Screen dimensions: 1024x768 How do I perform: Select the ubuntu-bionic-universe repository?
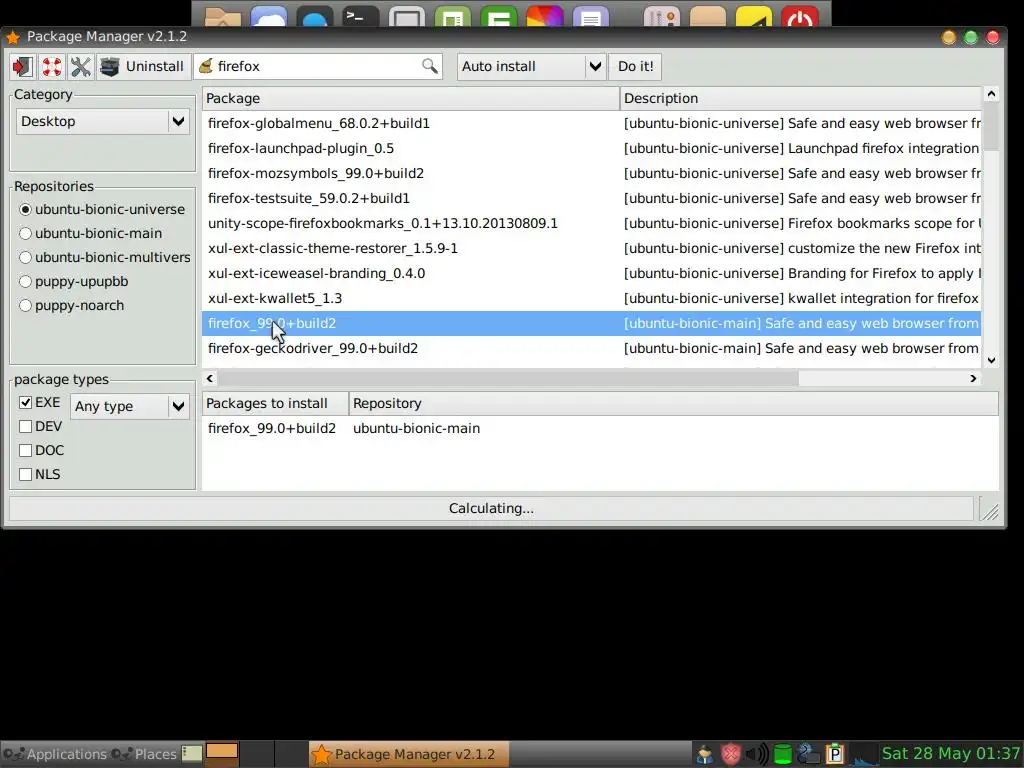103,210
